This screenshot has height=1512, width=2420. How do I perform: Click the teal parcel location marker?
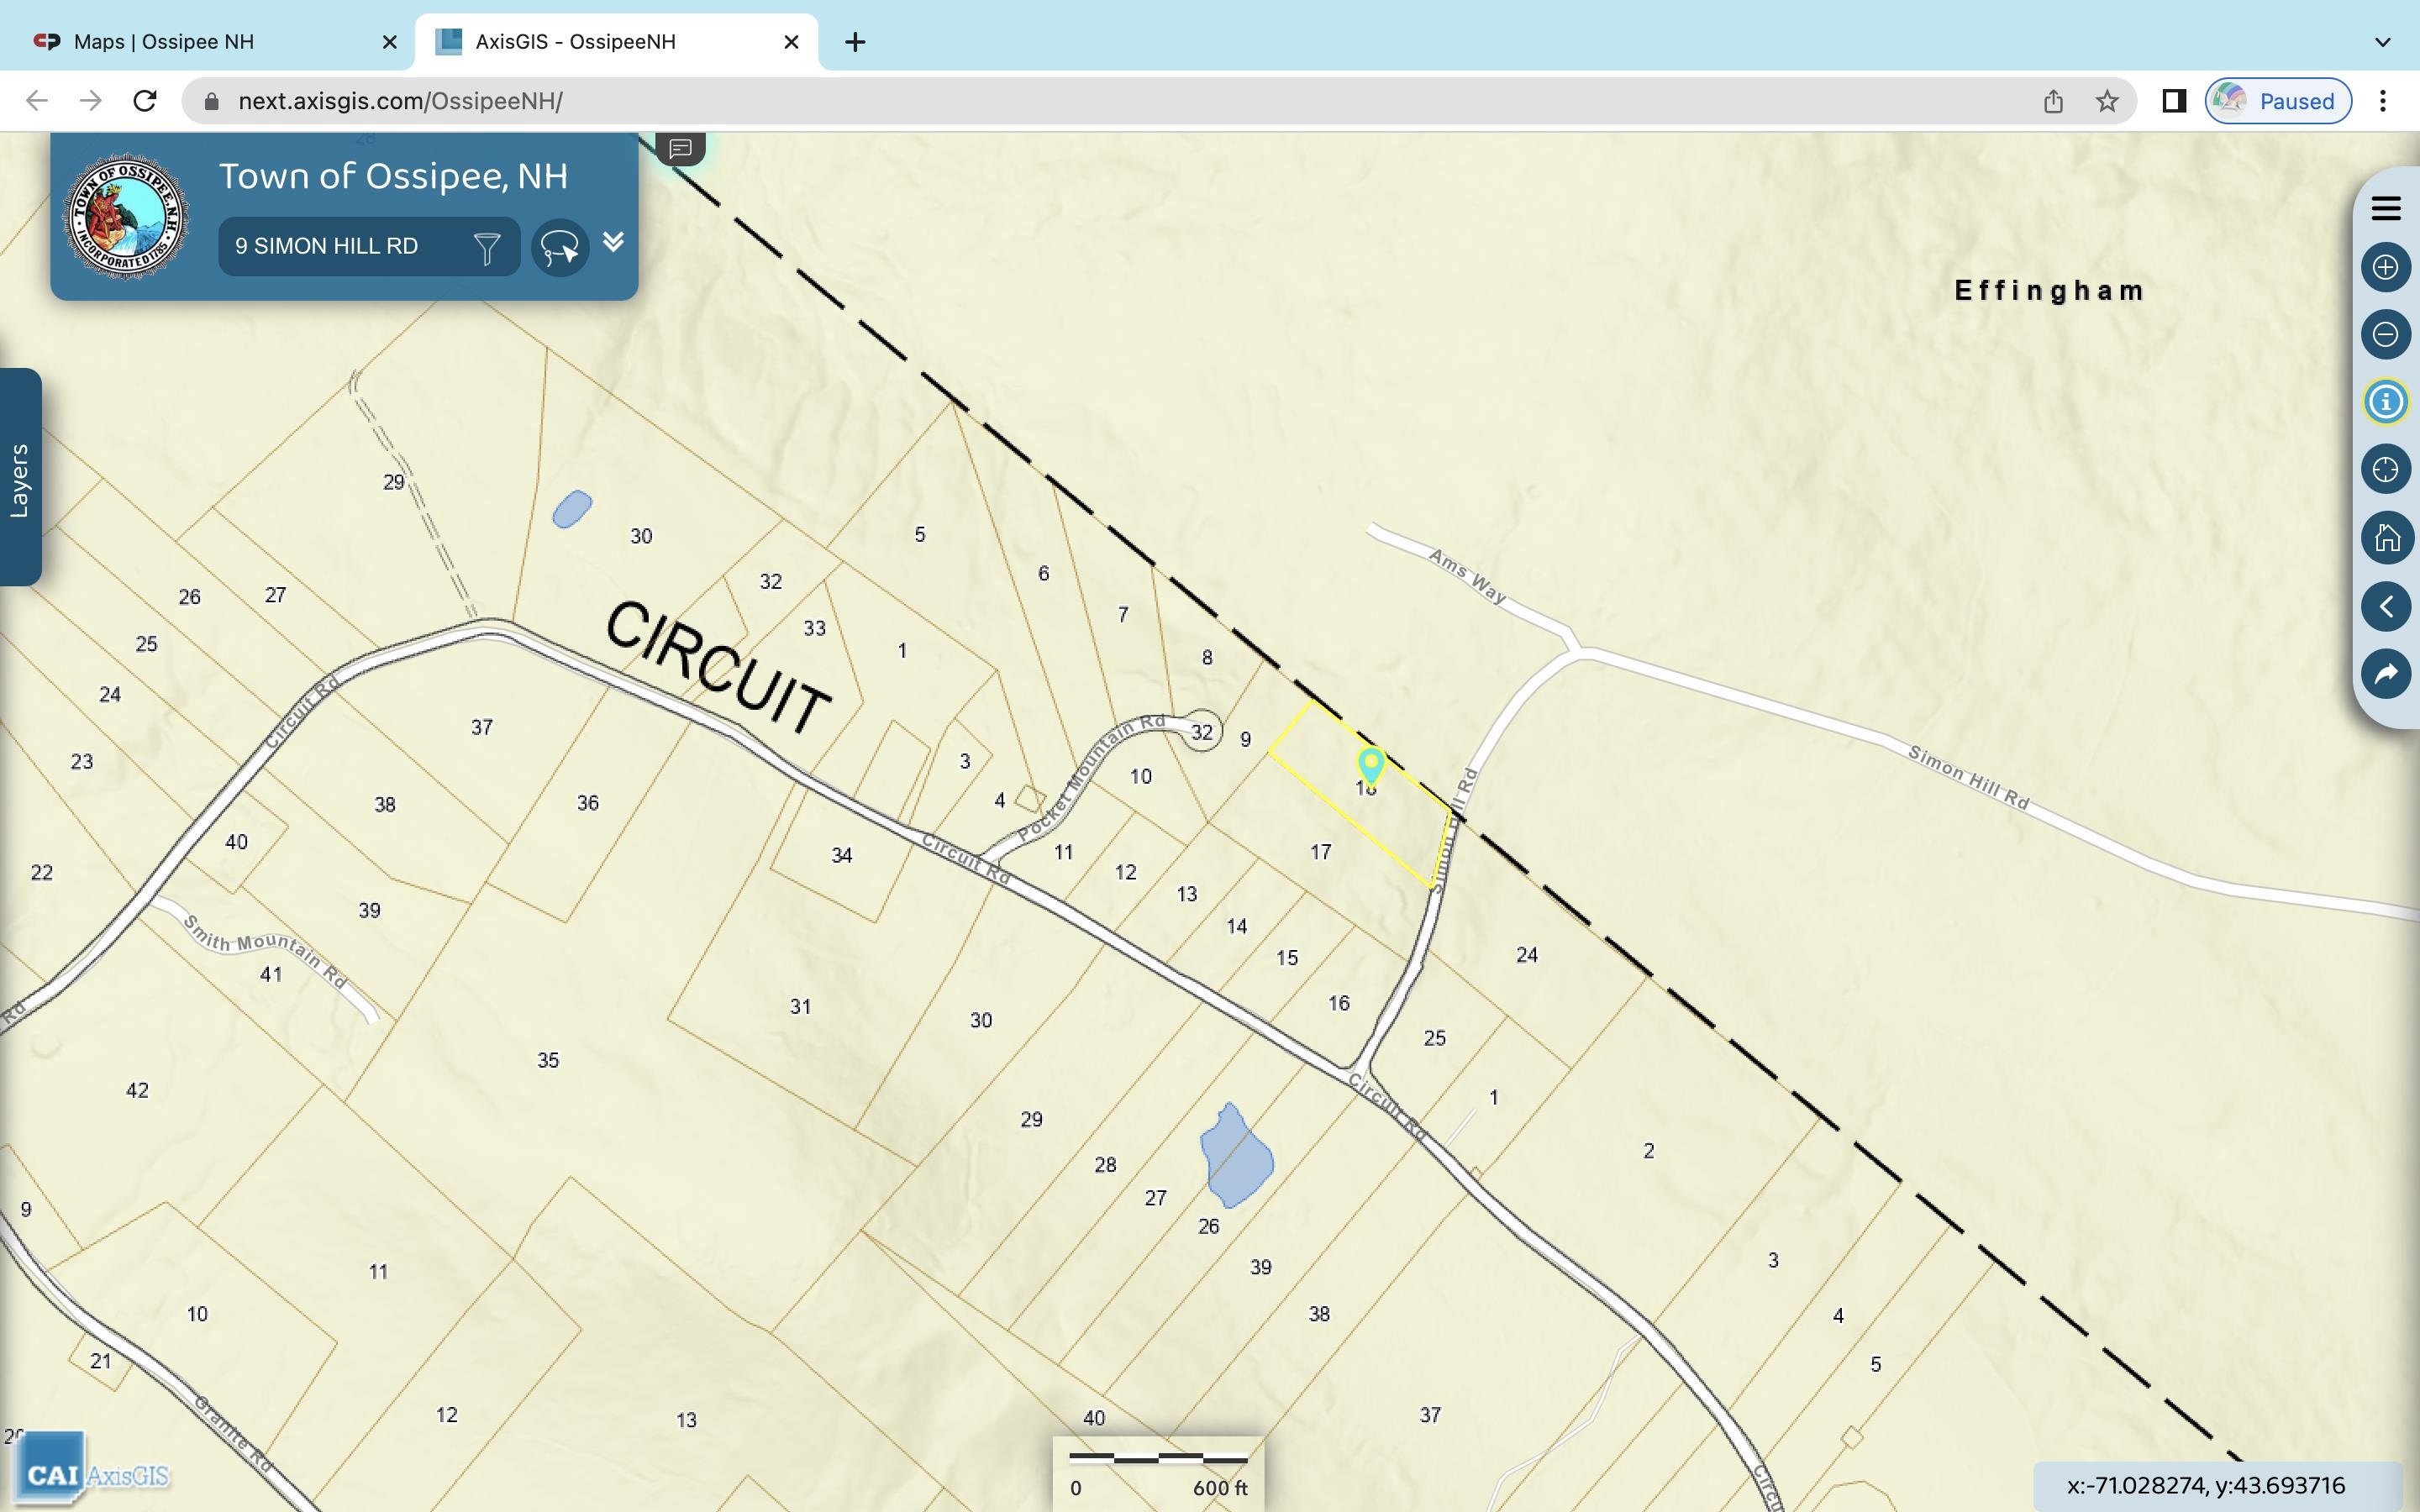pyautogui.click(x=1370, y=764)
